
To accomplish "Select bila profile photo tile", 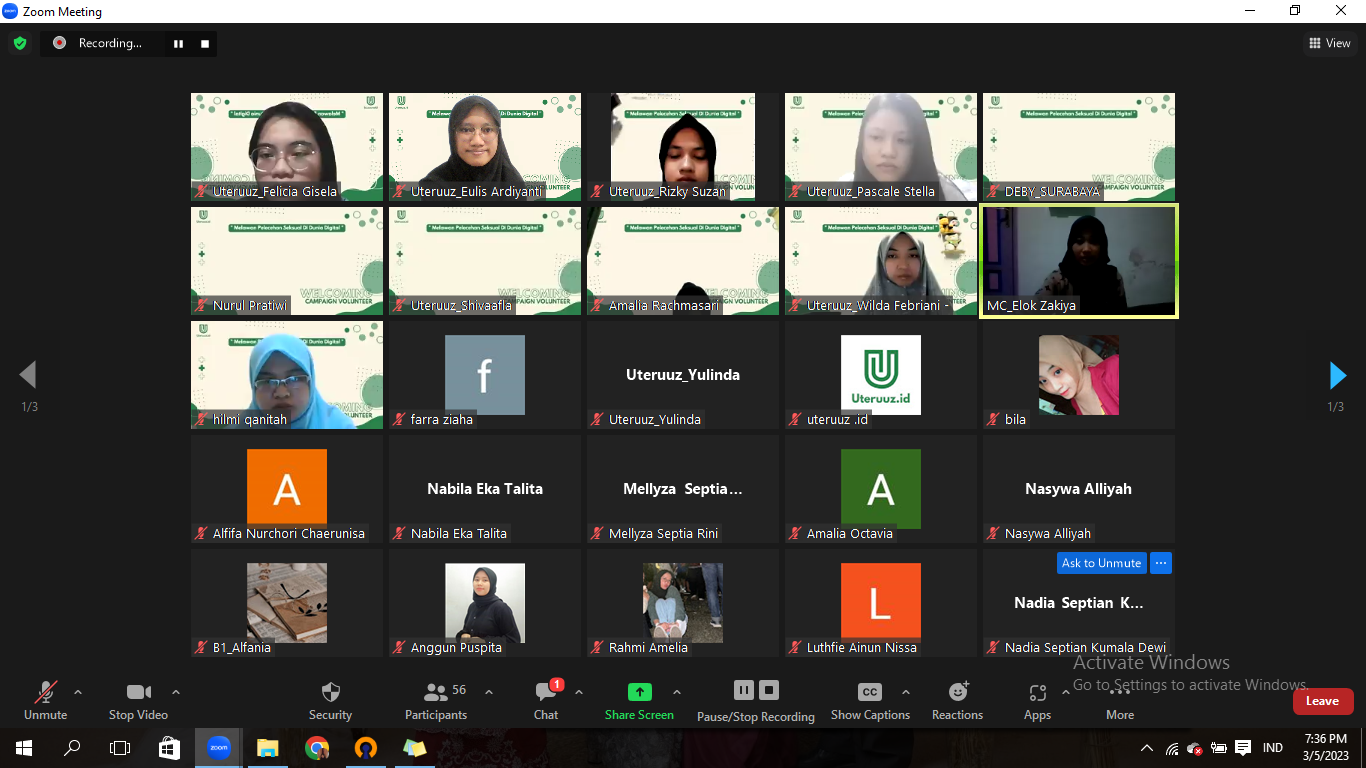I will coord(1079,375).
